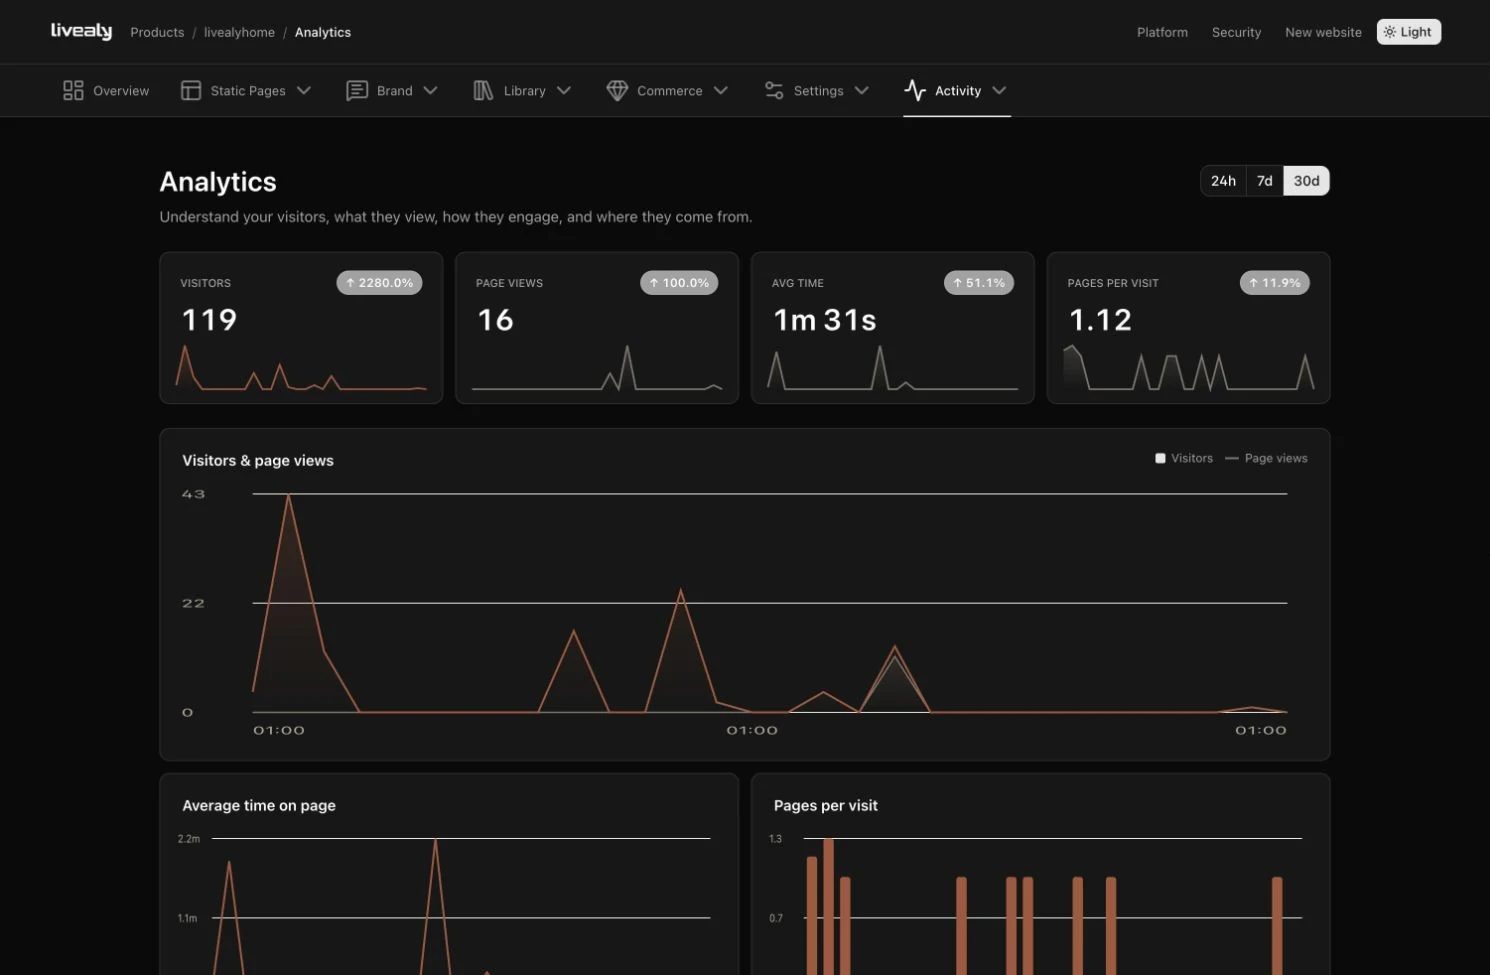The height and width of the screenshot is (975, 1490).
Task: Click the Avg Time sparkline chart
Action: point(892,367)
